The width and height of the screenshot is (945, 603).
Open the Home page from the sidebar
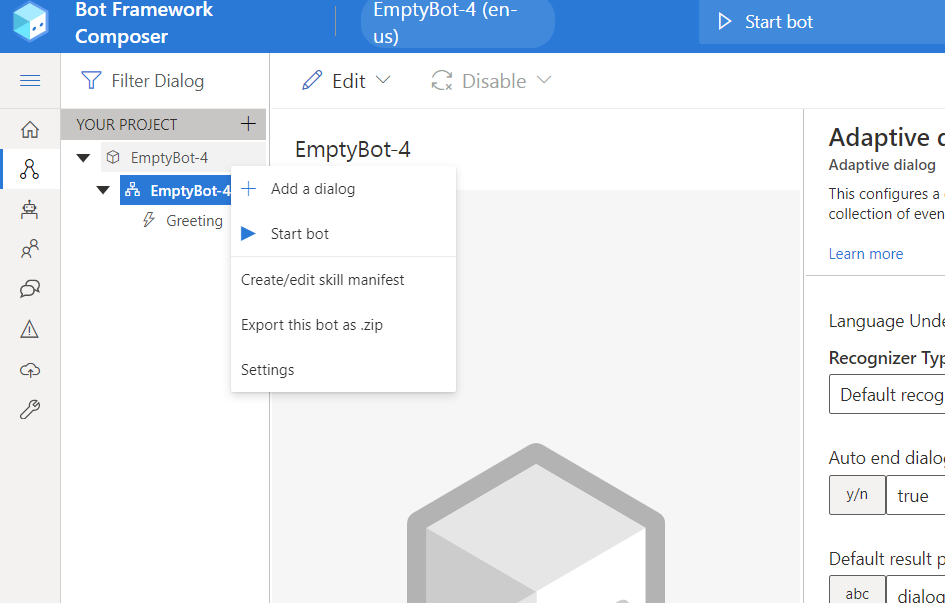(x=30, y=128)
